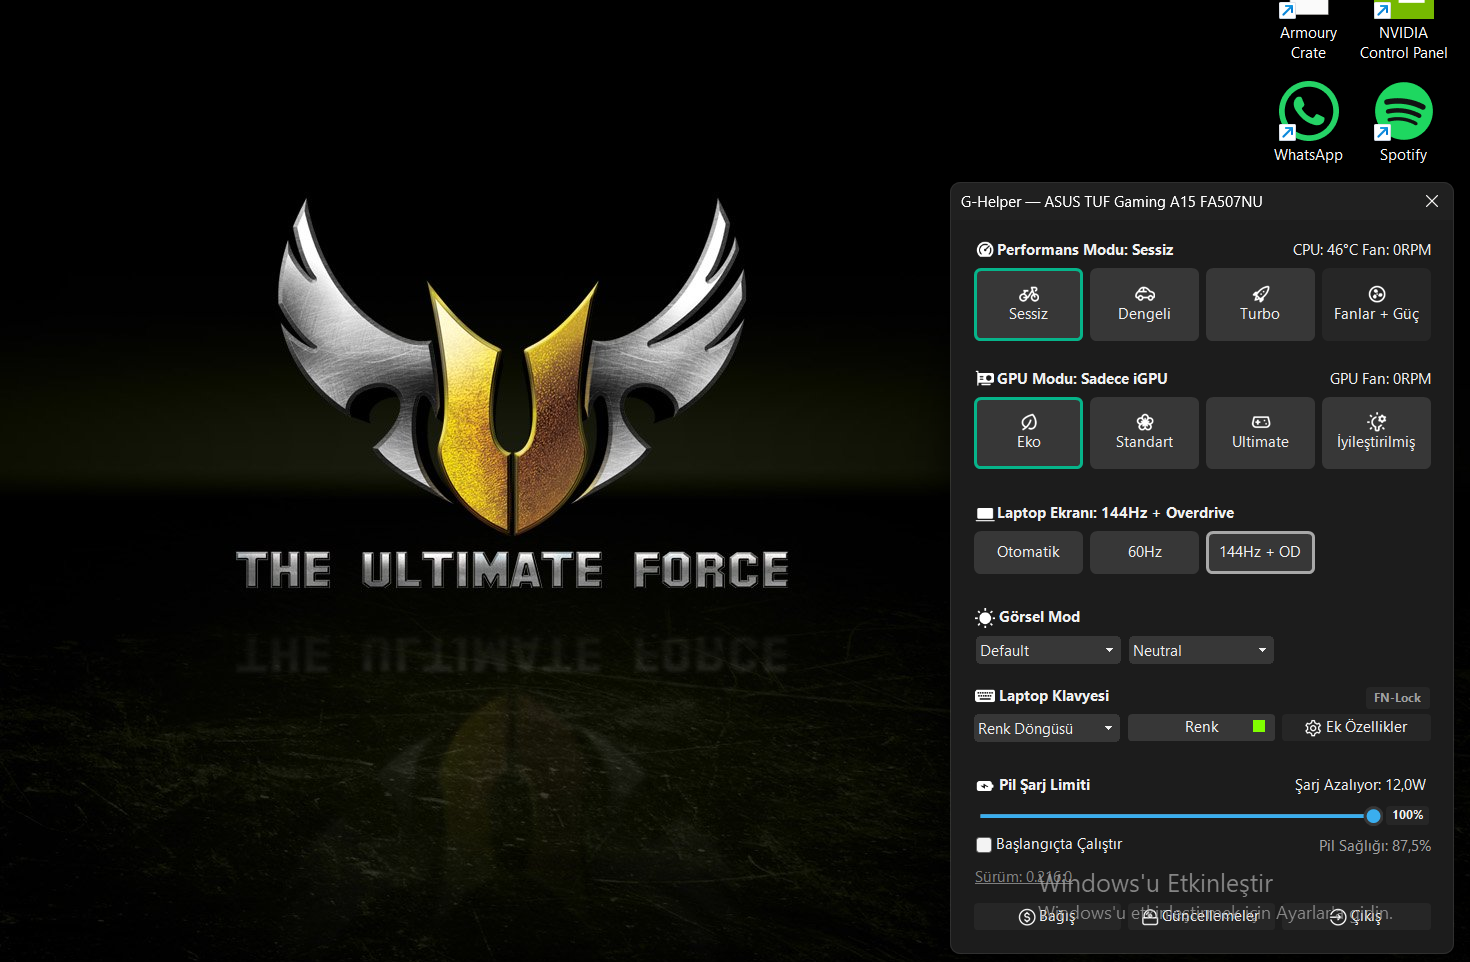Switch to Dengeli performance mode

pos(1144,305)
